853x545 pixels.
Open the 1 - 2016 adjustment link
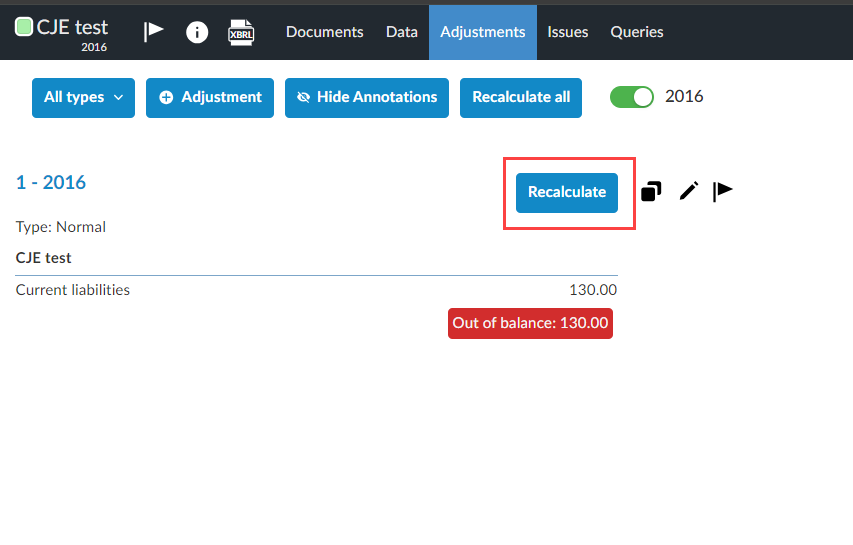(x=51, y=182)
